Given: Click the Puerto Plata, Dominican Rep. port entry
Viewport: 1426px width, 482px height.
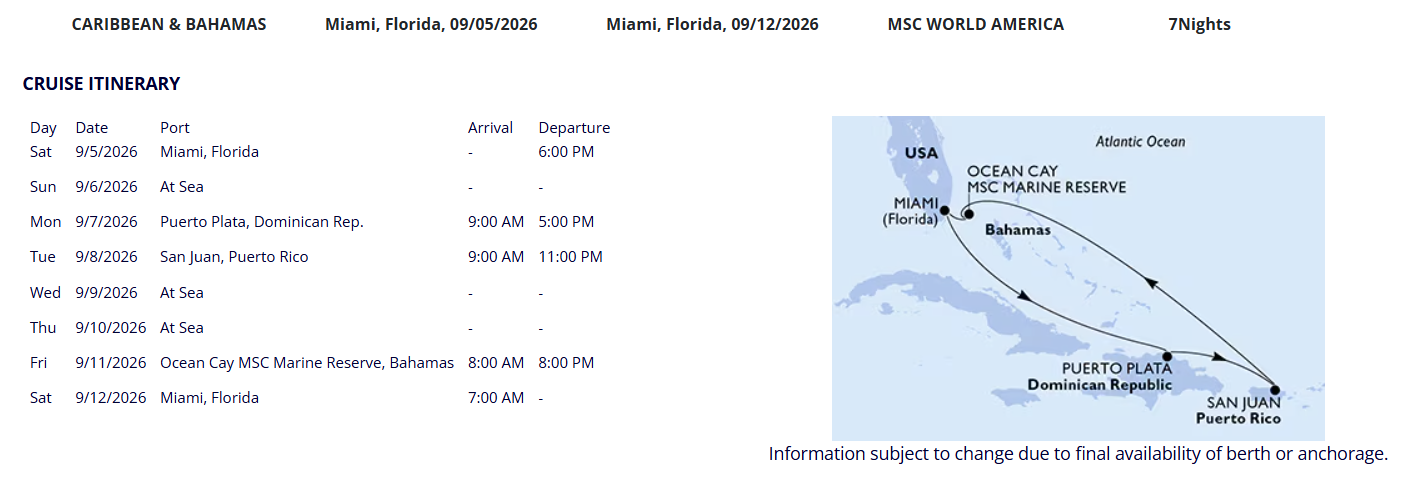Looking at the screenshot, I should pyautogui.click(x=261, y=222).
